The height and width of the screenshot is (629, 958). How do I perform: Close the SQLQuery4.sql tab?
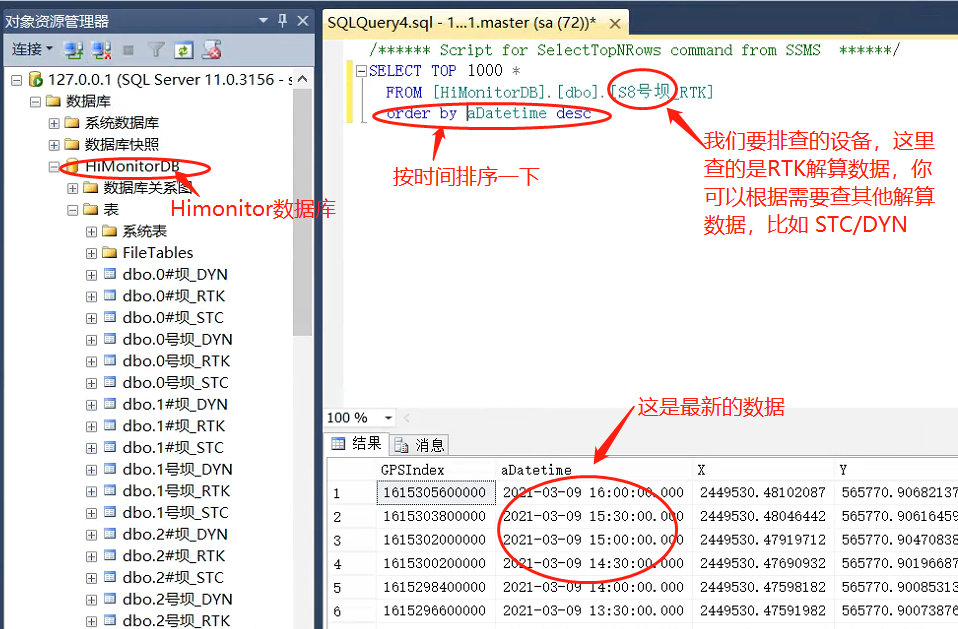615,22
